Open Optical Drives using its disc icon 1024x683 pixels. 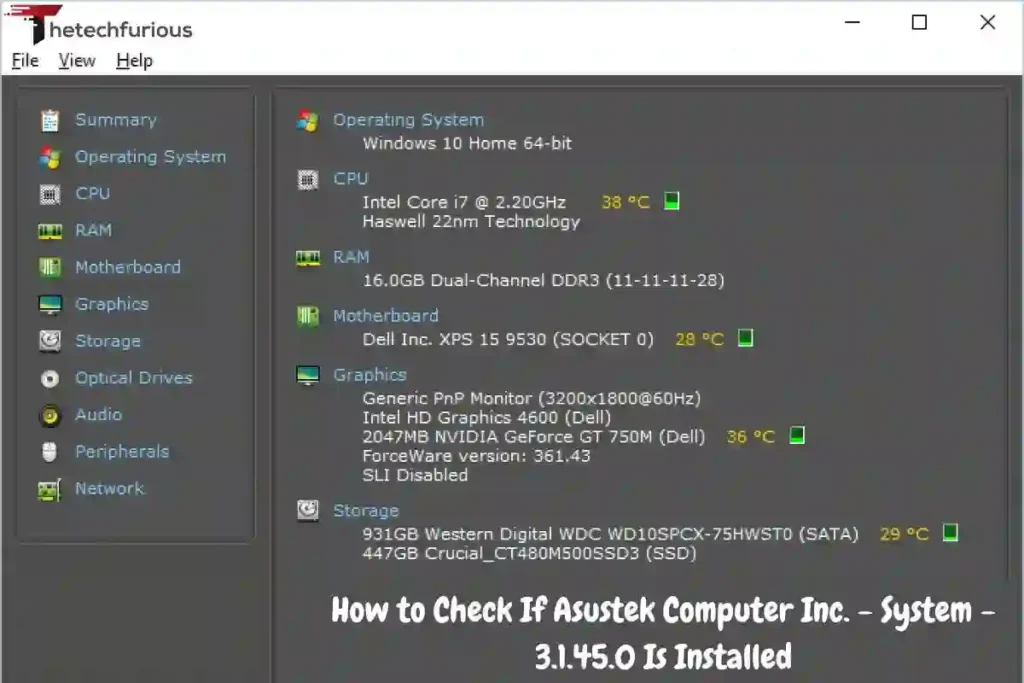[x=48, y=378]
